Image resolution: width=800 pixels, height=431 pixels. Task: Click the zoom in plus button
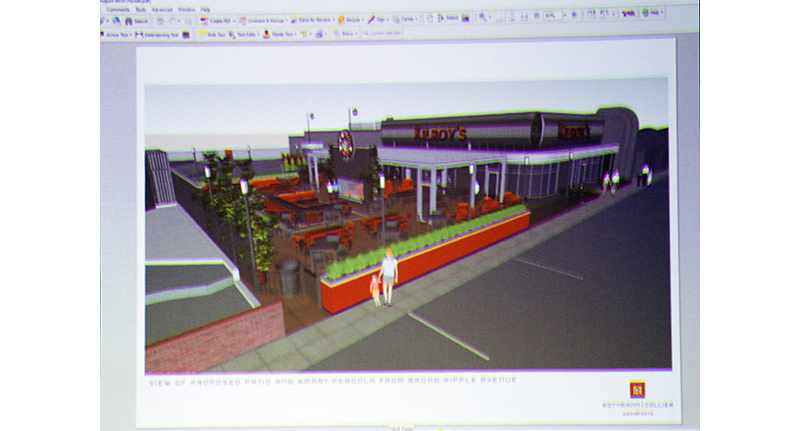[574, 15]
